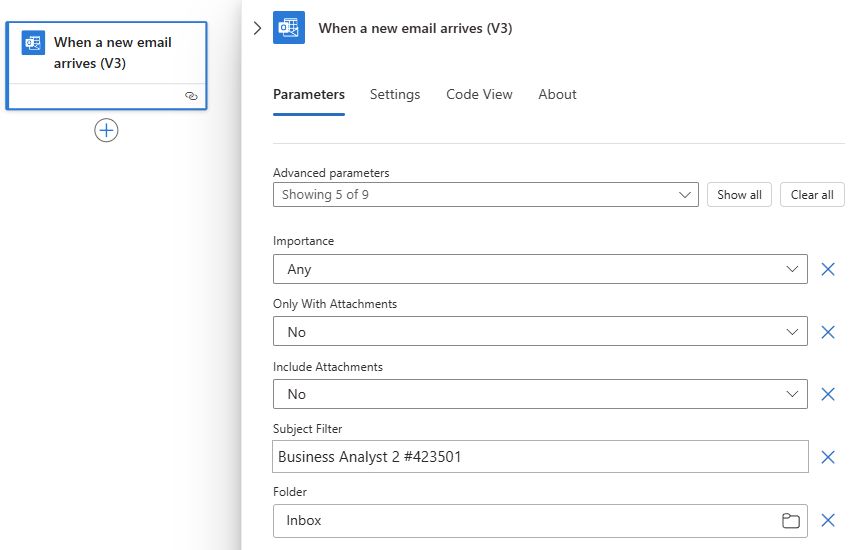Click the add step plus icon
This screenshot has height=550, width=850.
pos(106,130)
